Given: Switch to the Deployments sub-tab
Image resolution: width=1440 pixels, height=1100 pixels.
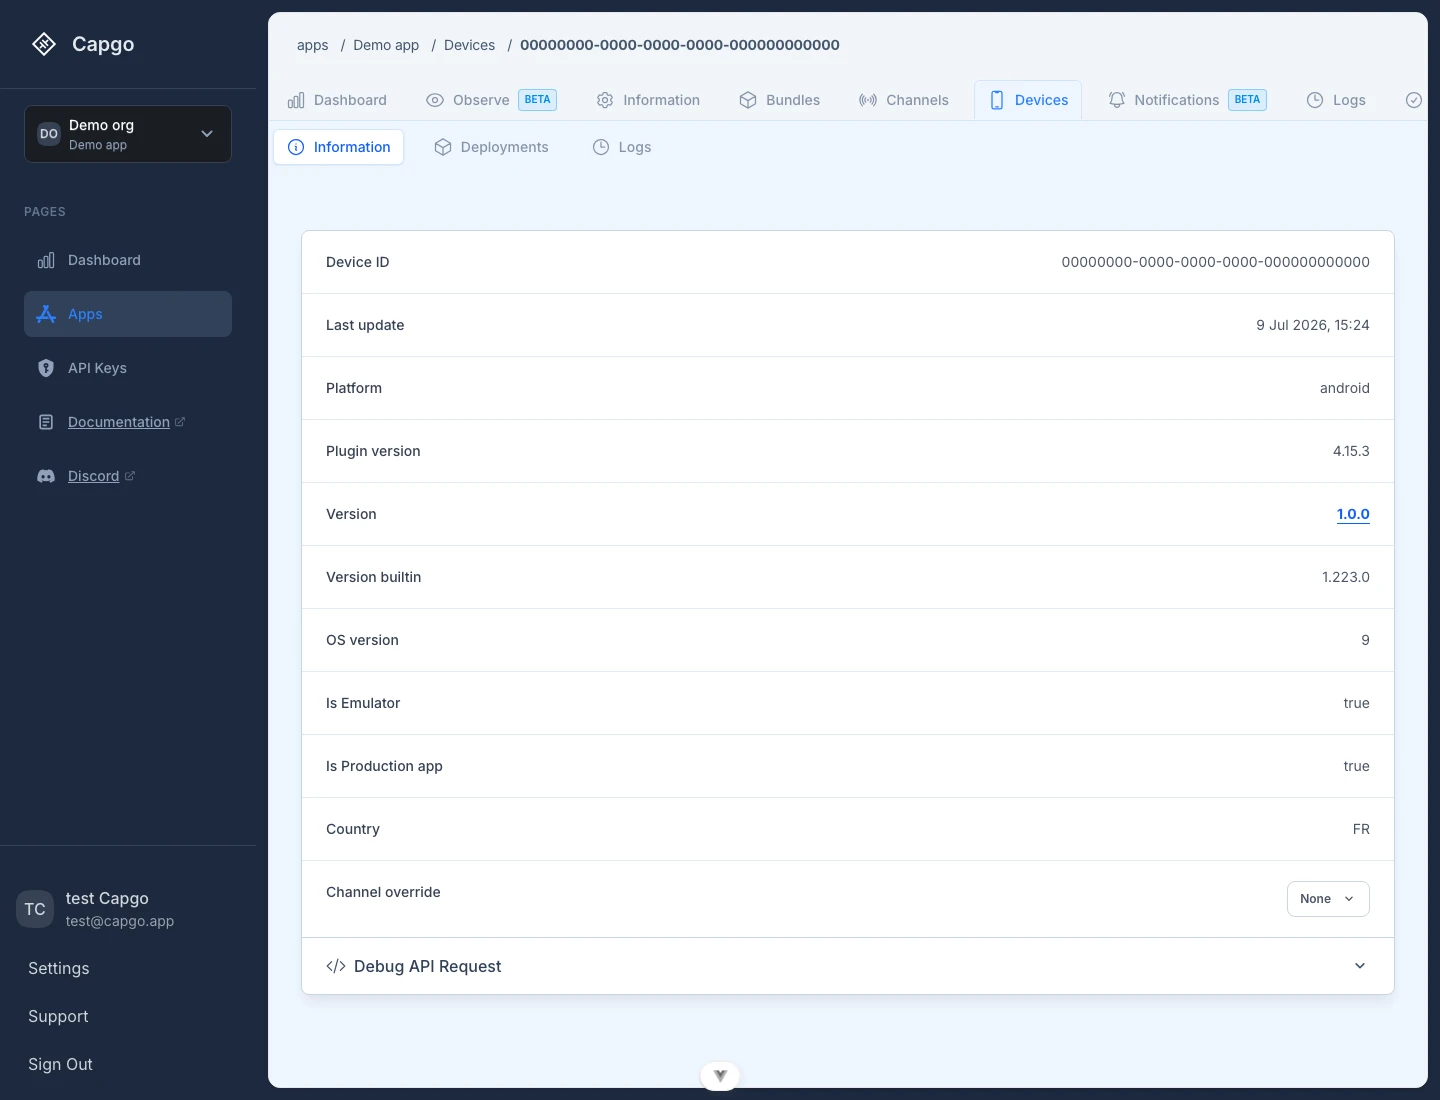Looking at the screenshot, I should pos(491,147).
